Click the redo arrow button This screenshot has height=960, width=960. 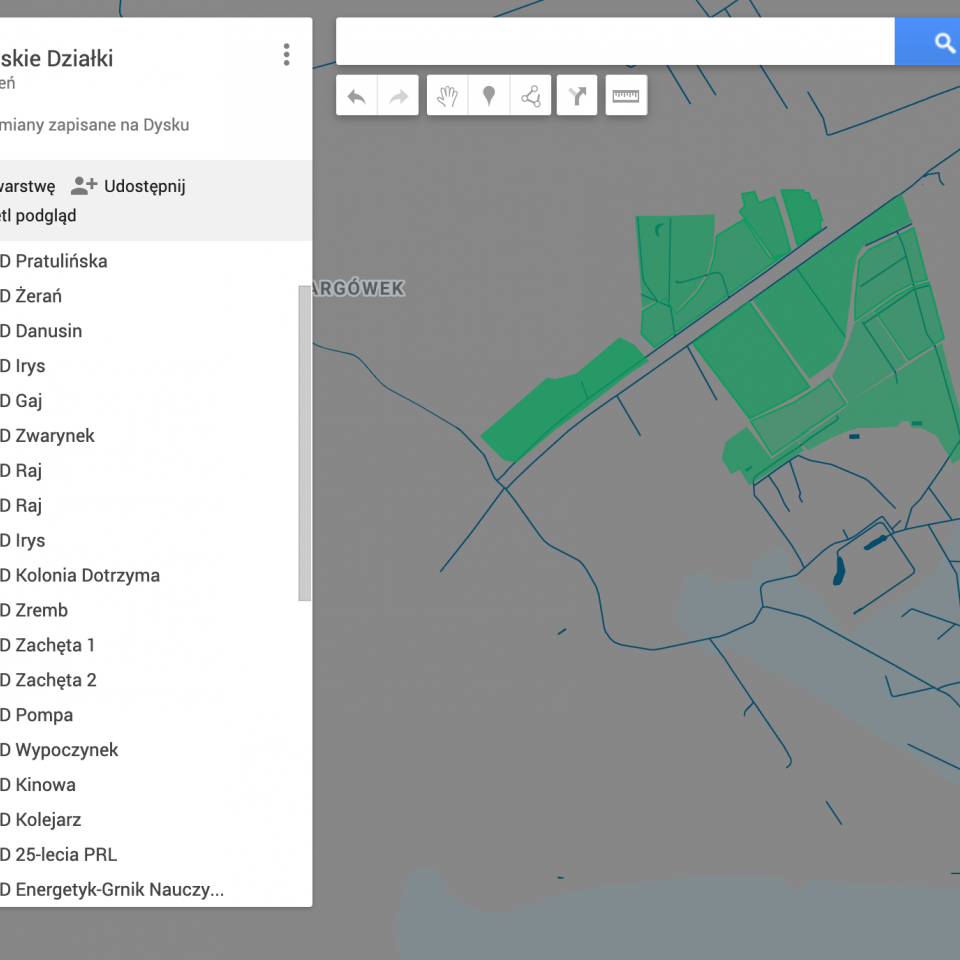click(x=398, y=97)
